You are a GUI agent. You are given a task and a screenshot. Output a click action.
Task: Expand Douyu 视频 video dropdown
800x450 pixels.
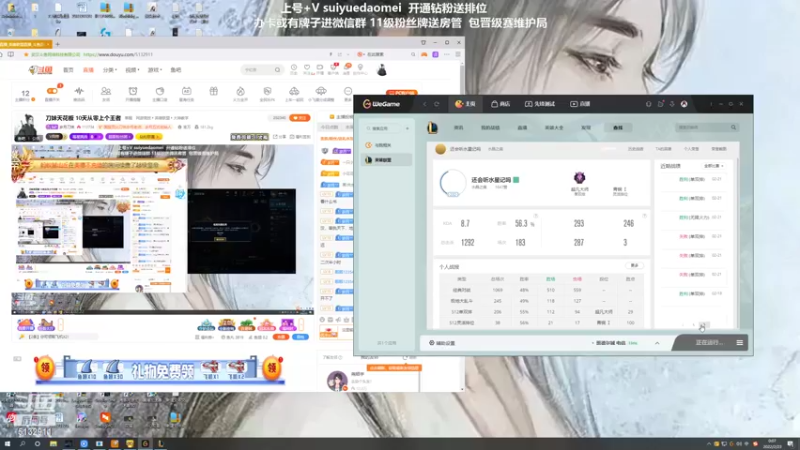132,70
